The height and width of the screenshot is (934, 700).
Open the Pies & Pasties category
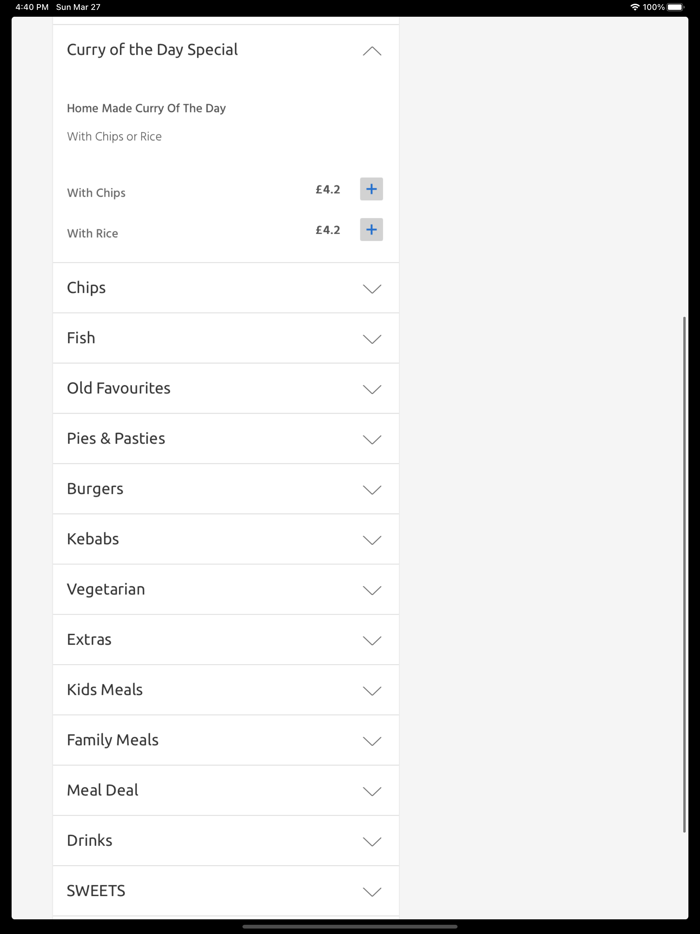[x=116, y=438]
